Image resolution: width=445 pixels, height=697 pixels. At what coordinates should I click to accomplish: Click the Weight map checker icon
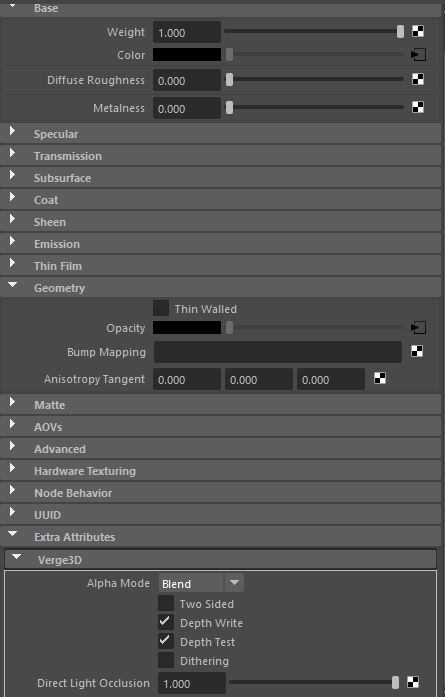418,31
